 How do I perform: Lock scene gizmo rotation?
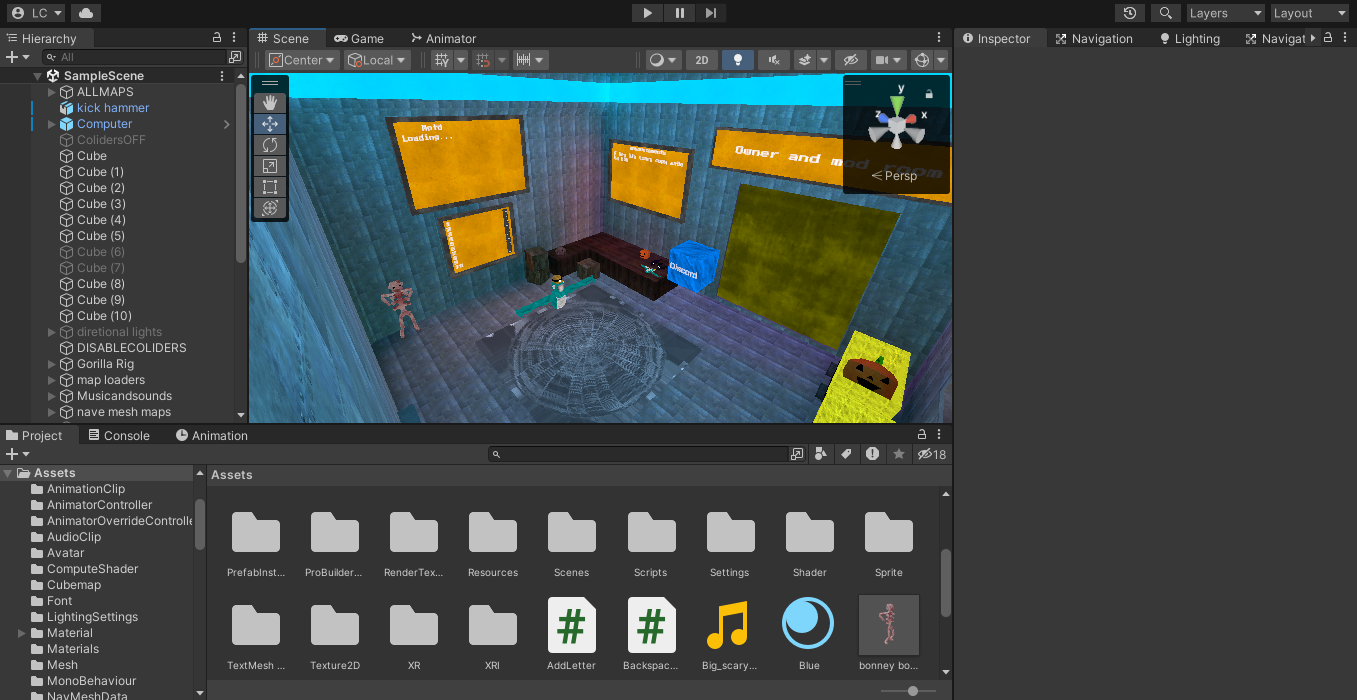pos(929,93)
